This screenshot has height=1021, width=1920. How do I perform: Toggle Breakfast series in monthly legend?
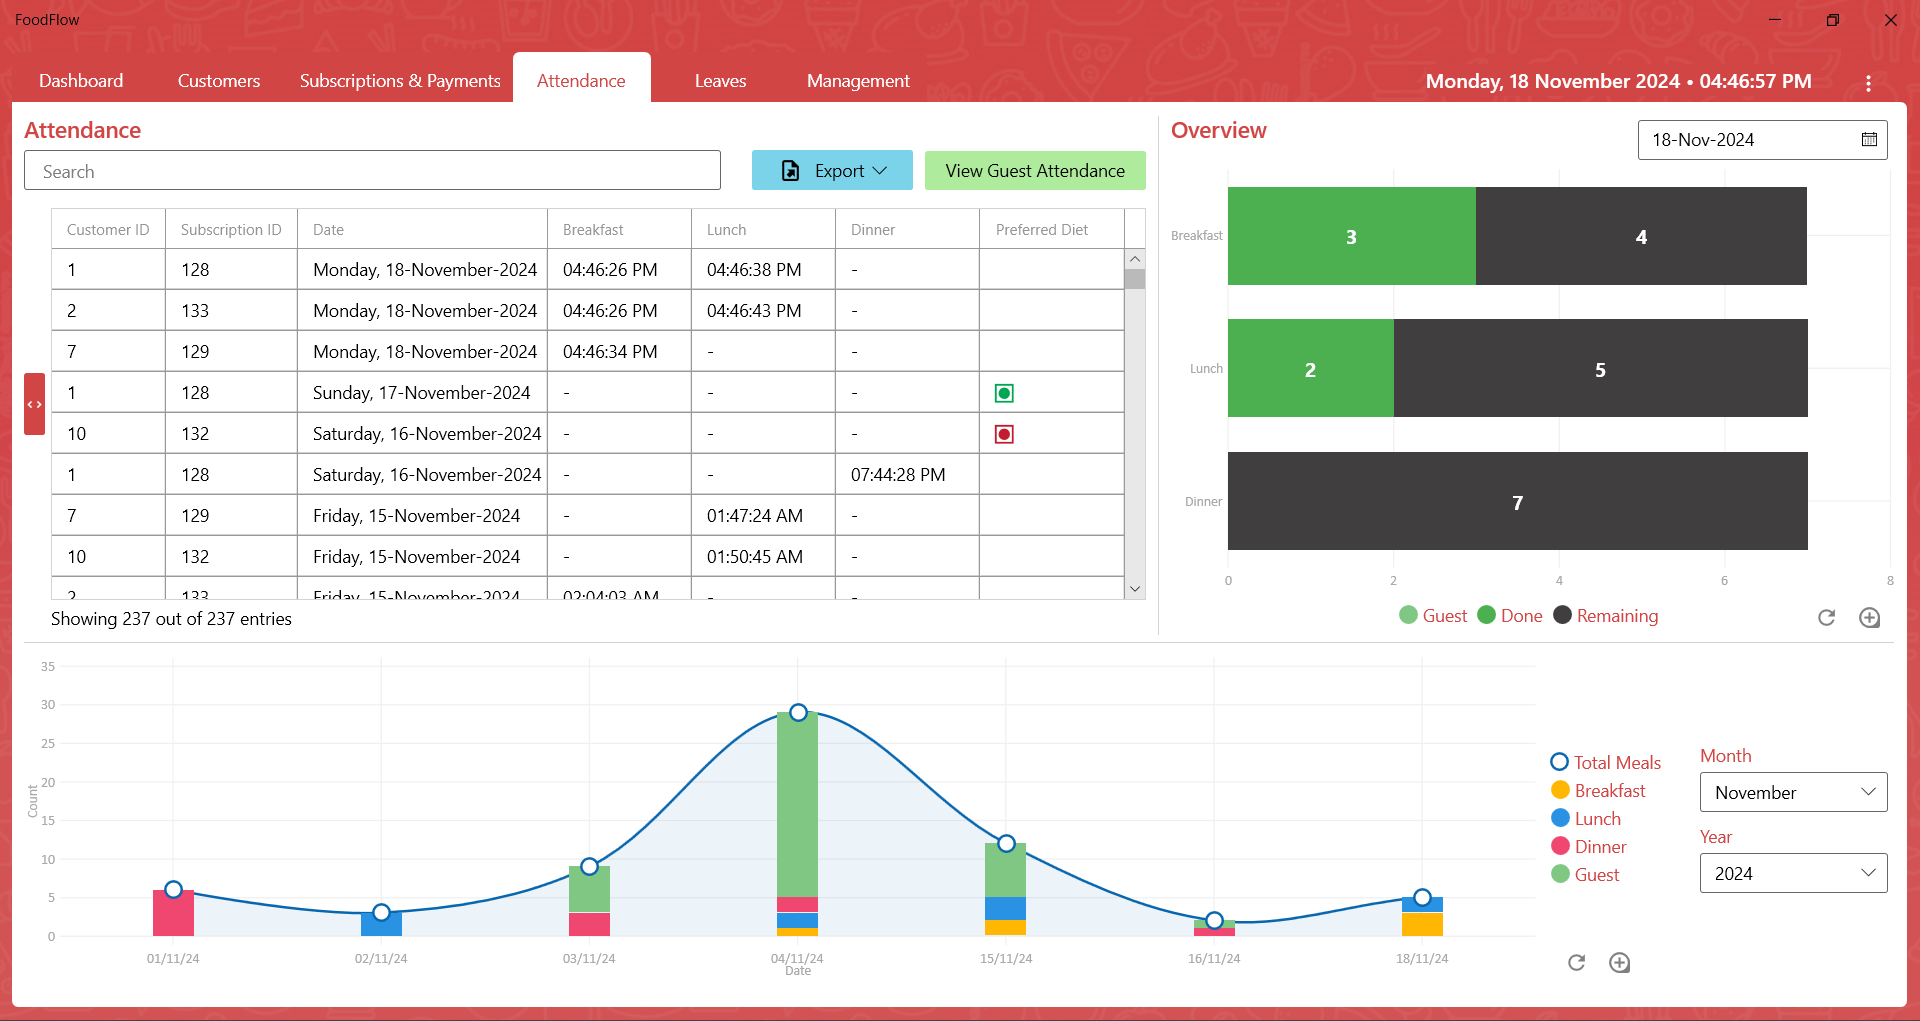point(1598,791)
